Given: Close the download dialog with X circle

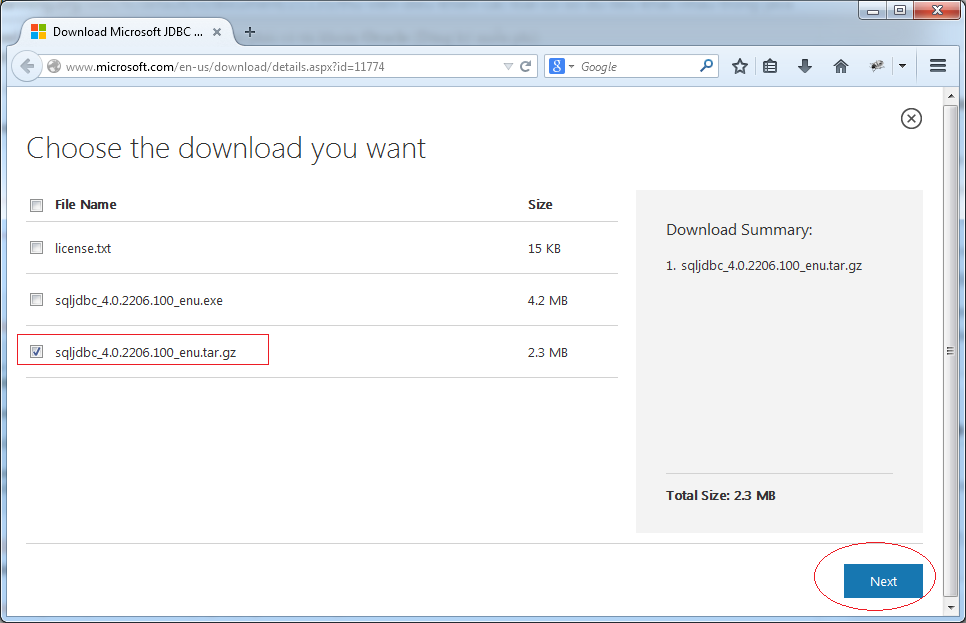Looking at the screenshot, I should tap(911, 118).
